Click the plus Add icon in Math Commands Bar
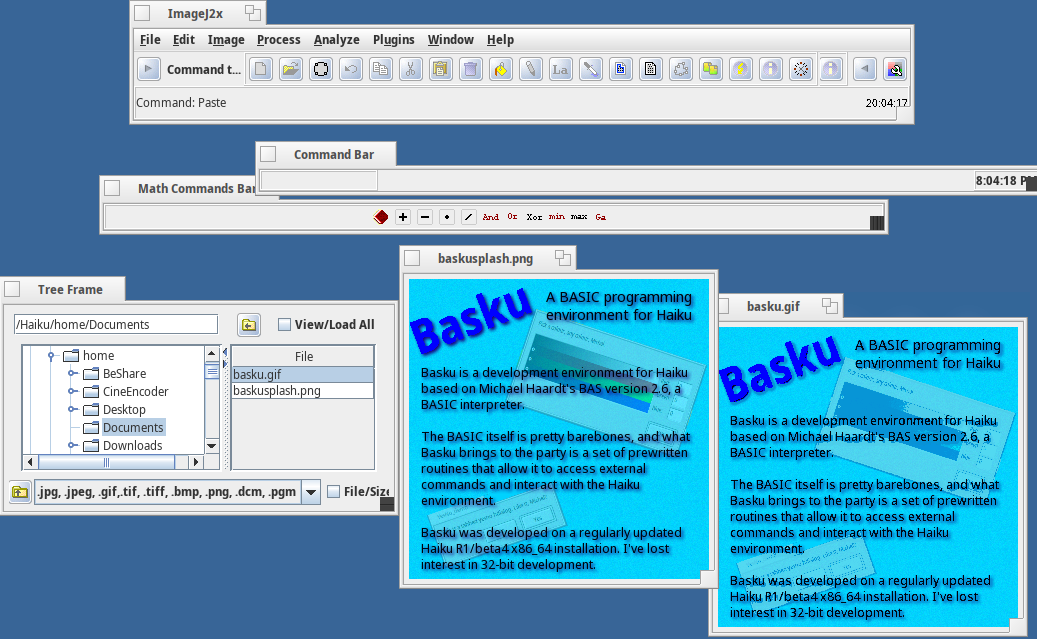This screenshot has width=1037, height=639. tap(403, 217)
